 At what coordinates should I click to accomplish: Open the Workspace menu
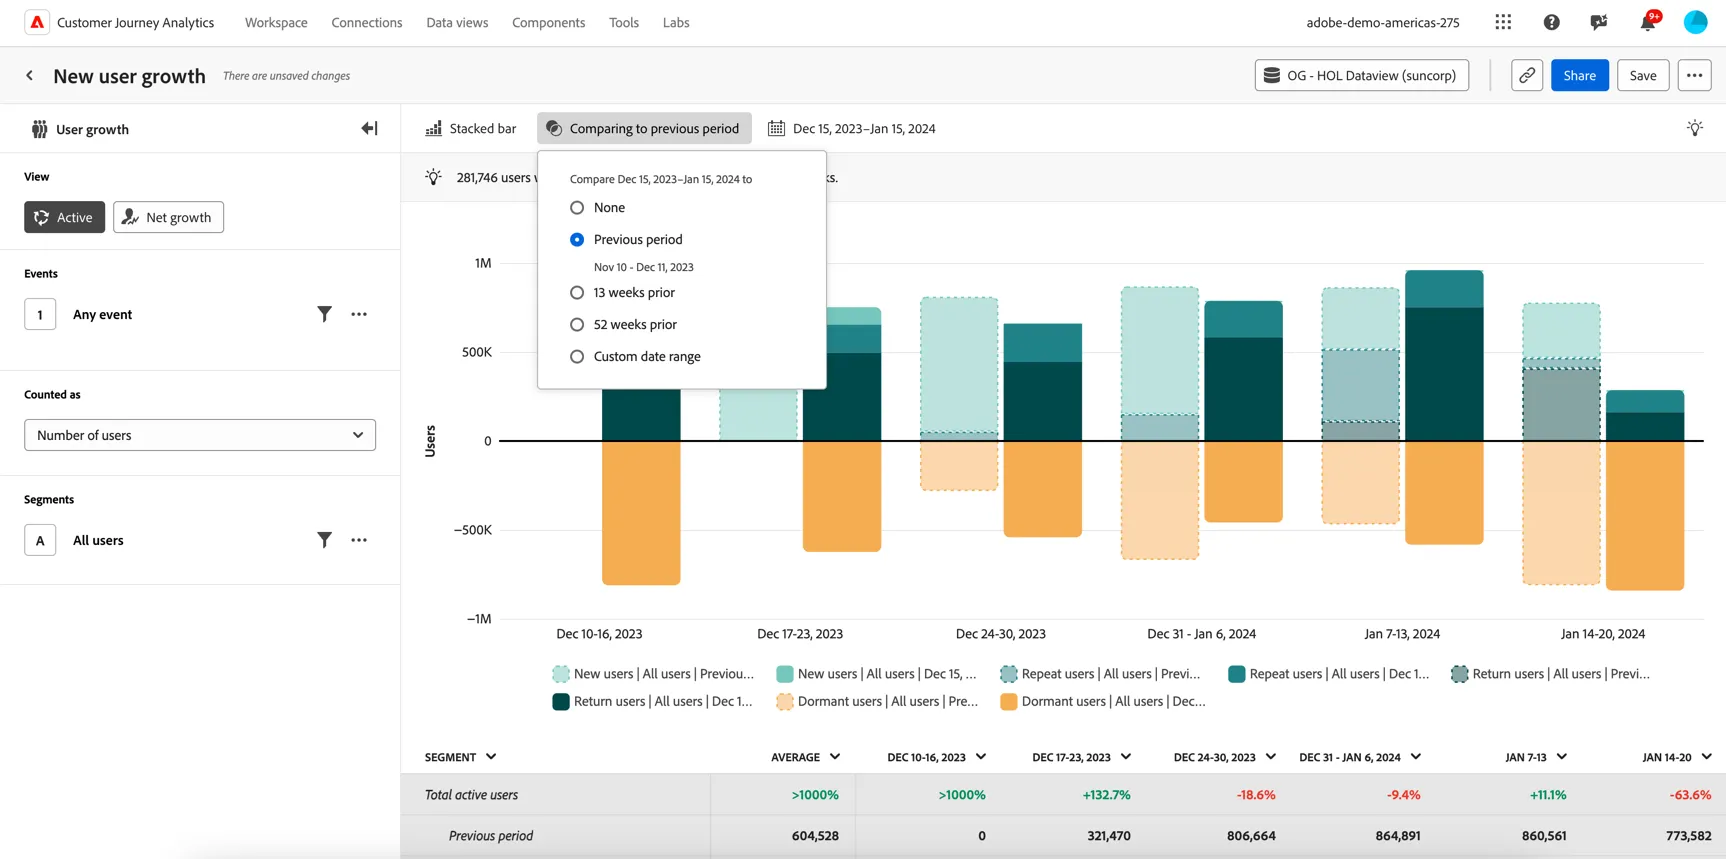point(276,22)
